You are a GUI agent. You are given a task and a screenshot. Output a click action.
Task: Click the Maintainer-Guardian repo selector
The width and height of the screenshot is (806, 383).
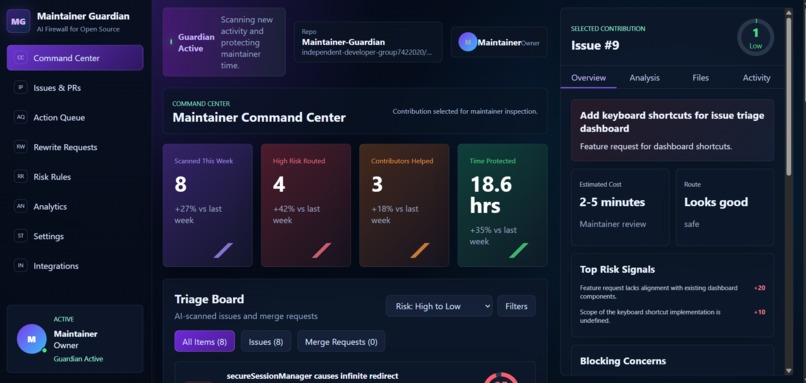368,42
